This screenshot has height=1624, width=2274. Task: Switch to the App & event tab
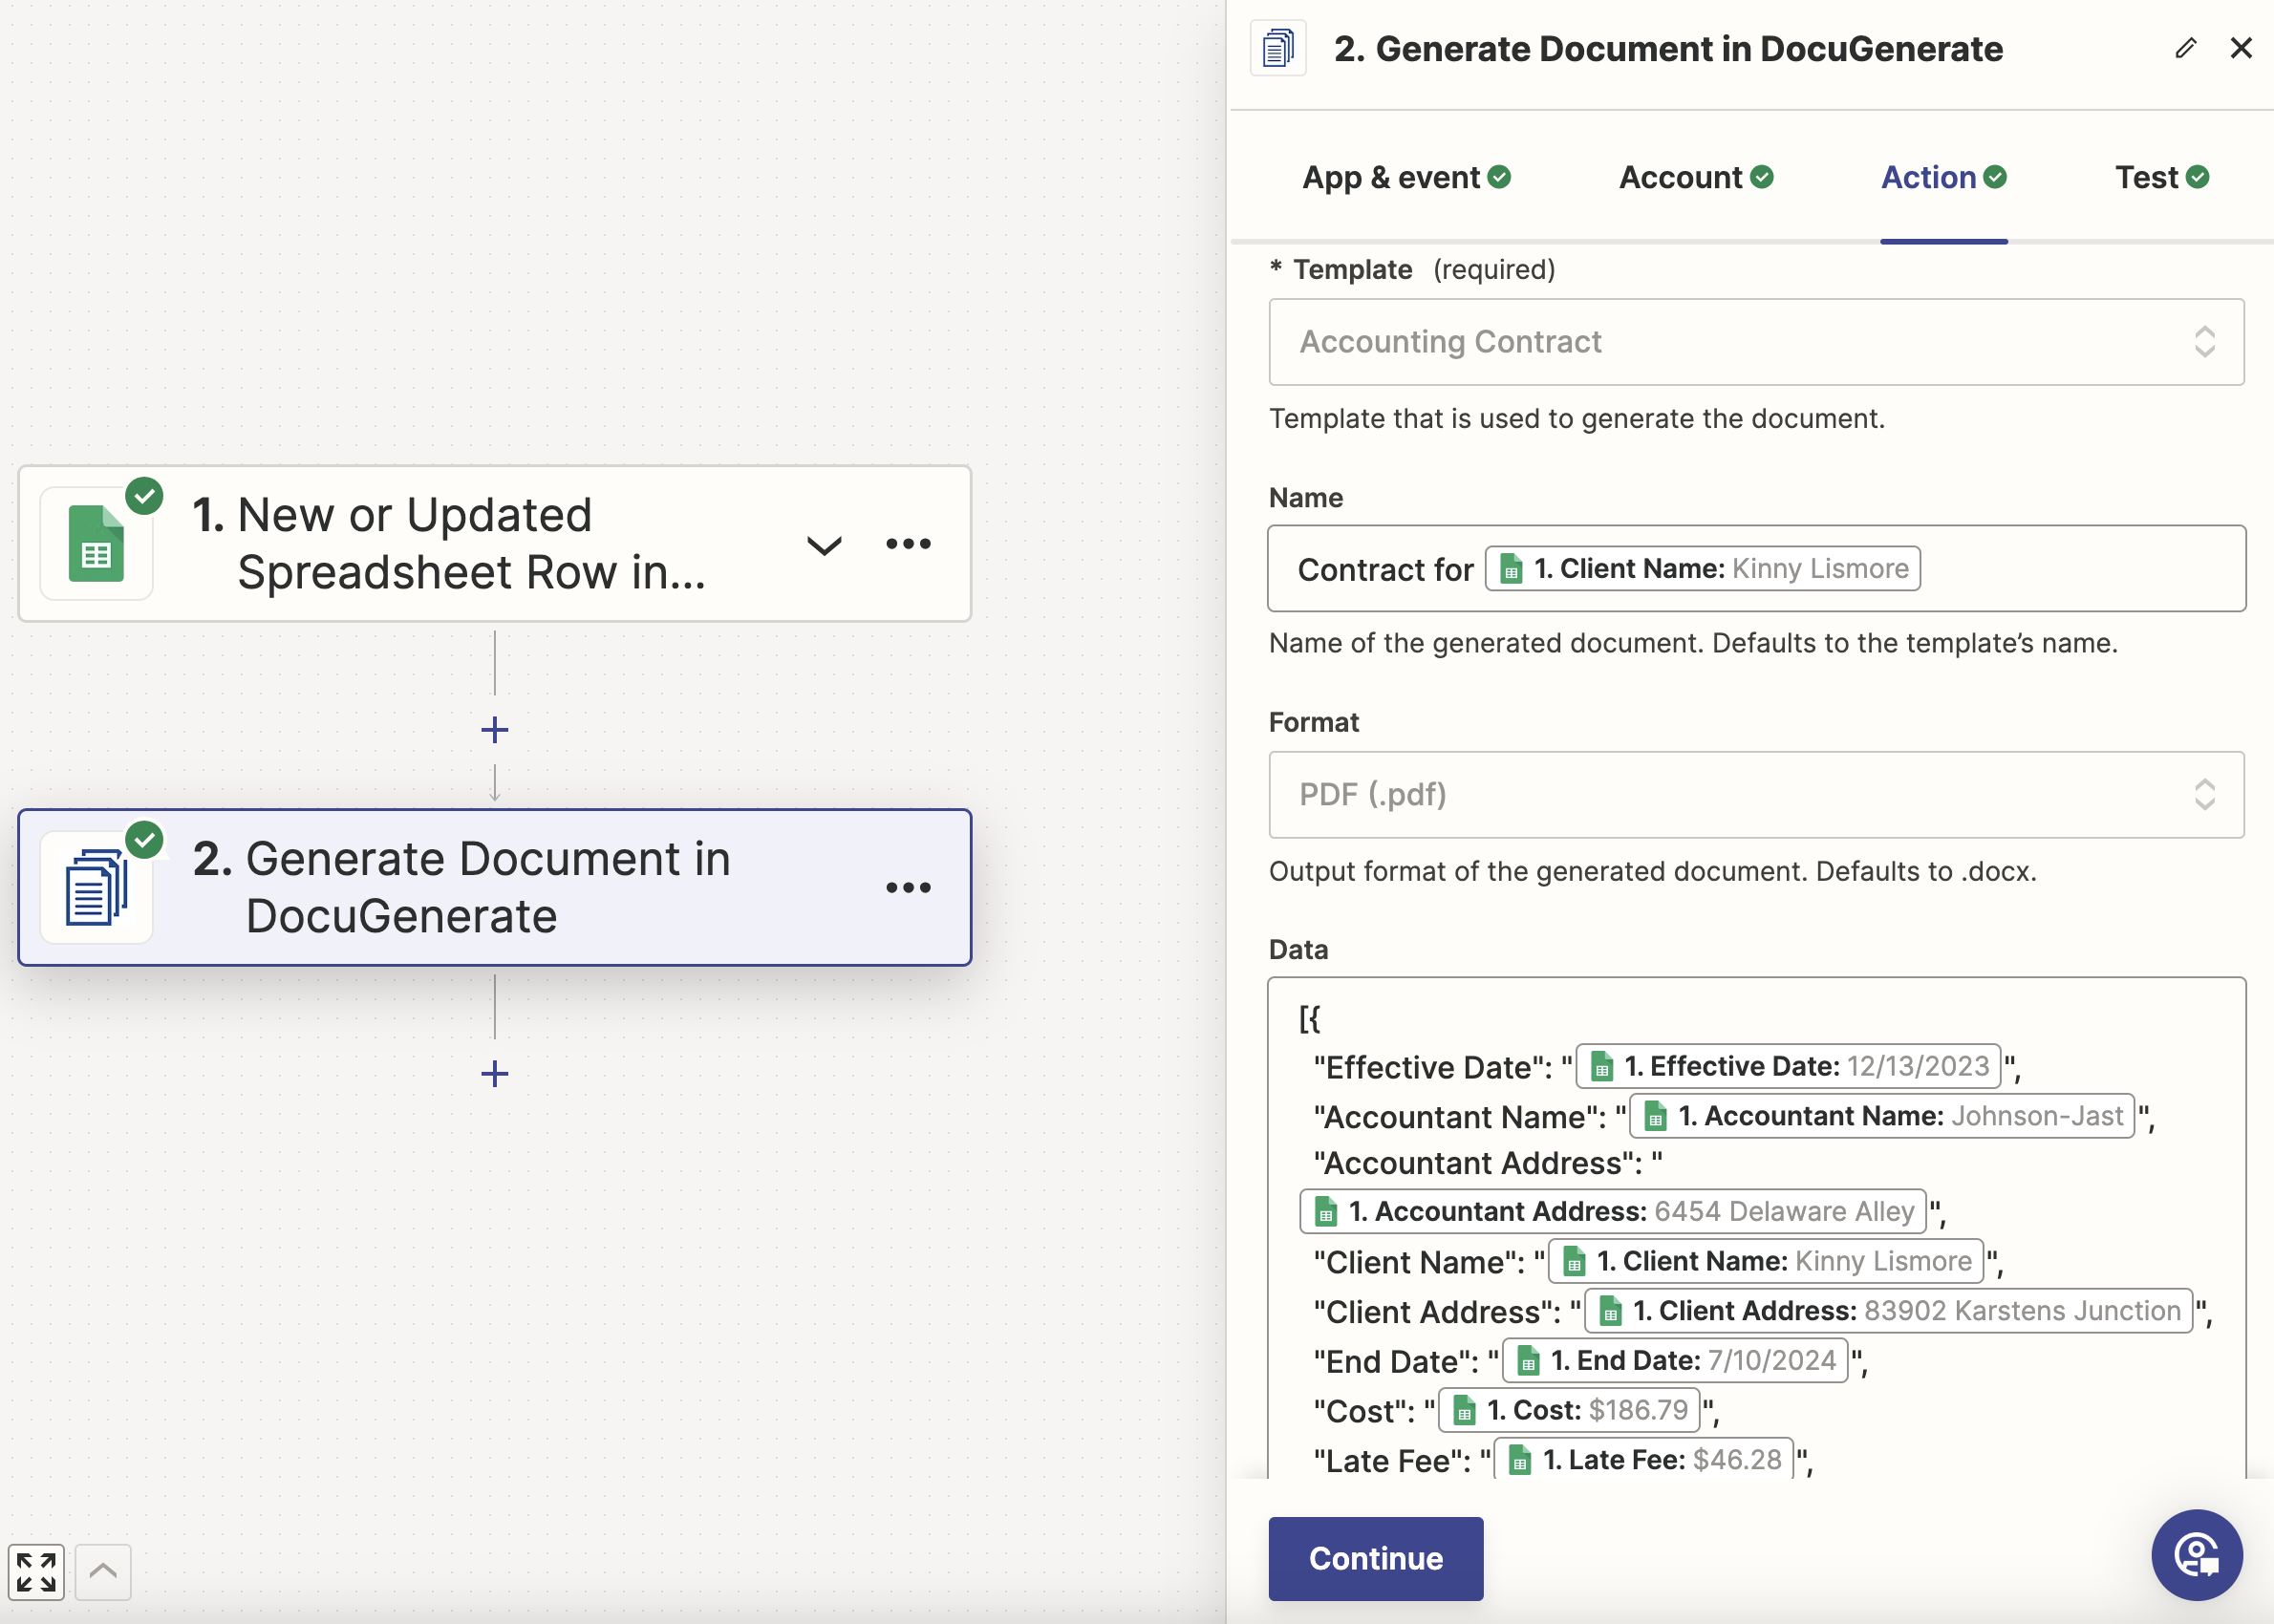1406,177
